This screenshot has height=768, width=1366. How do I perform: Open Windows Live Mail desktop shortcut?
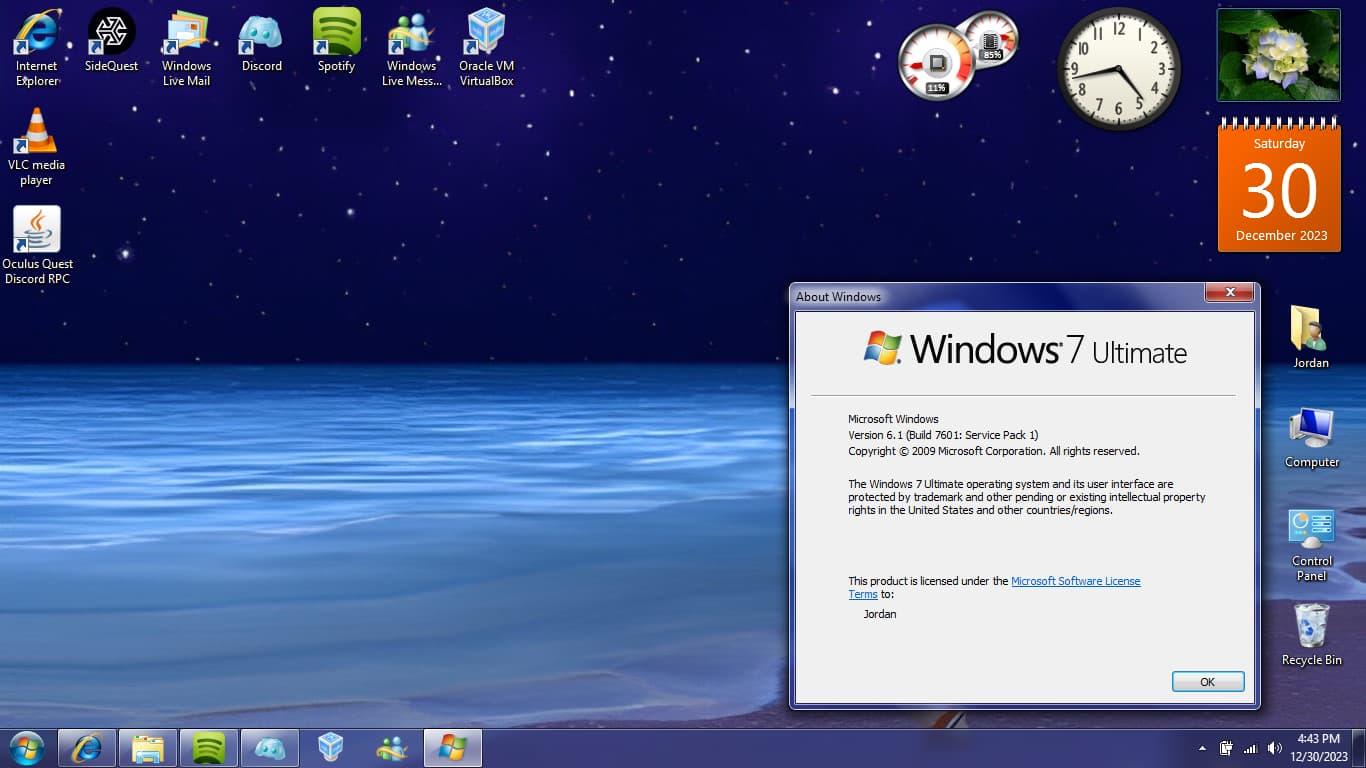pyautogui.click(x=187, y=47)
